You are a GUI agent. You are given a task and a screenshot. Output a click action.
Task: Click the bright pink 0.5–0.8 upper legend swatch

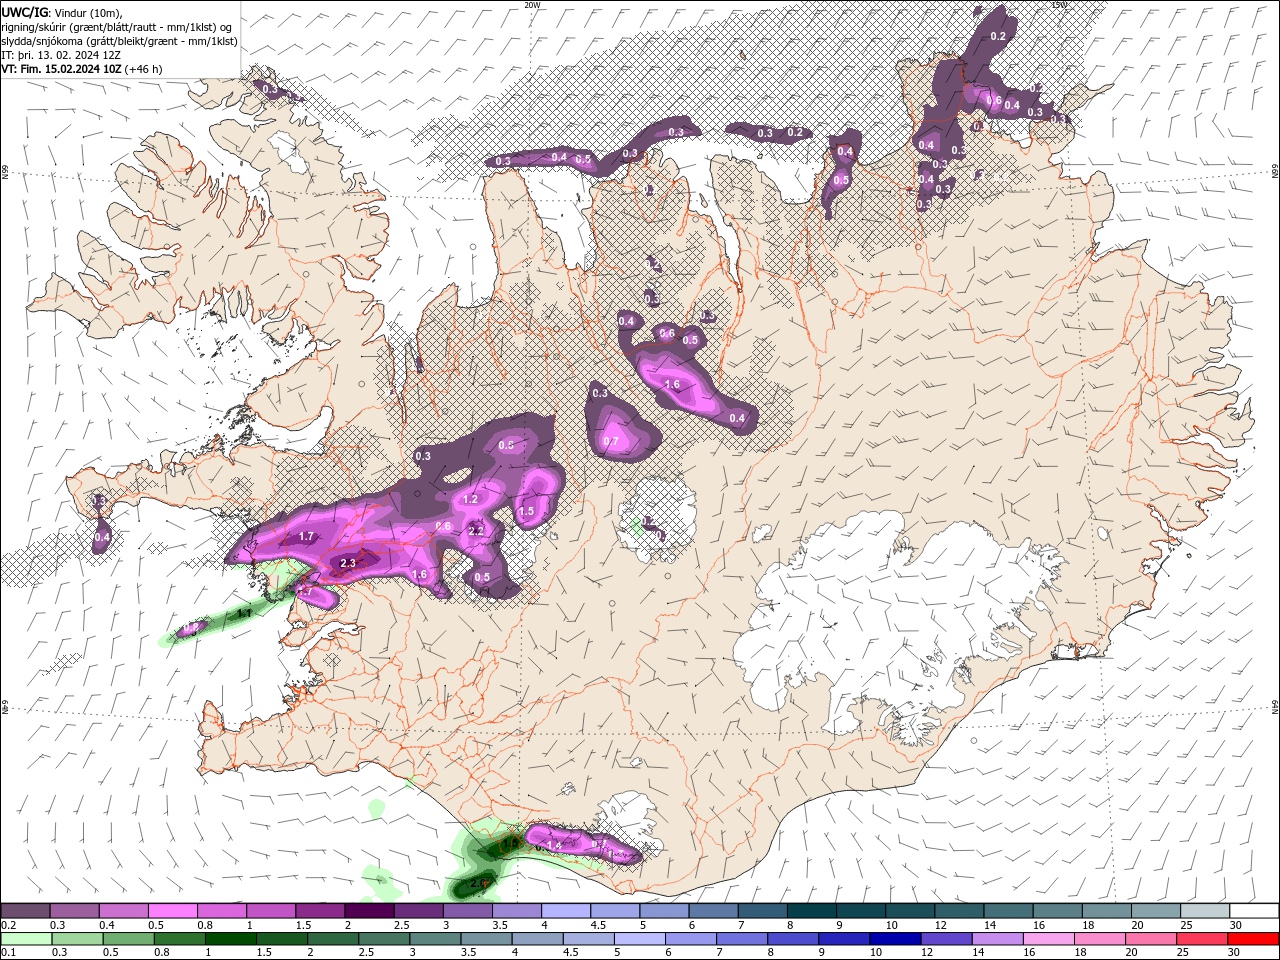172,911
